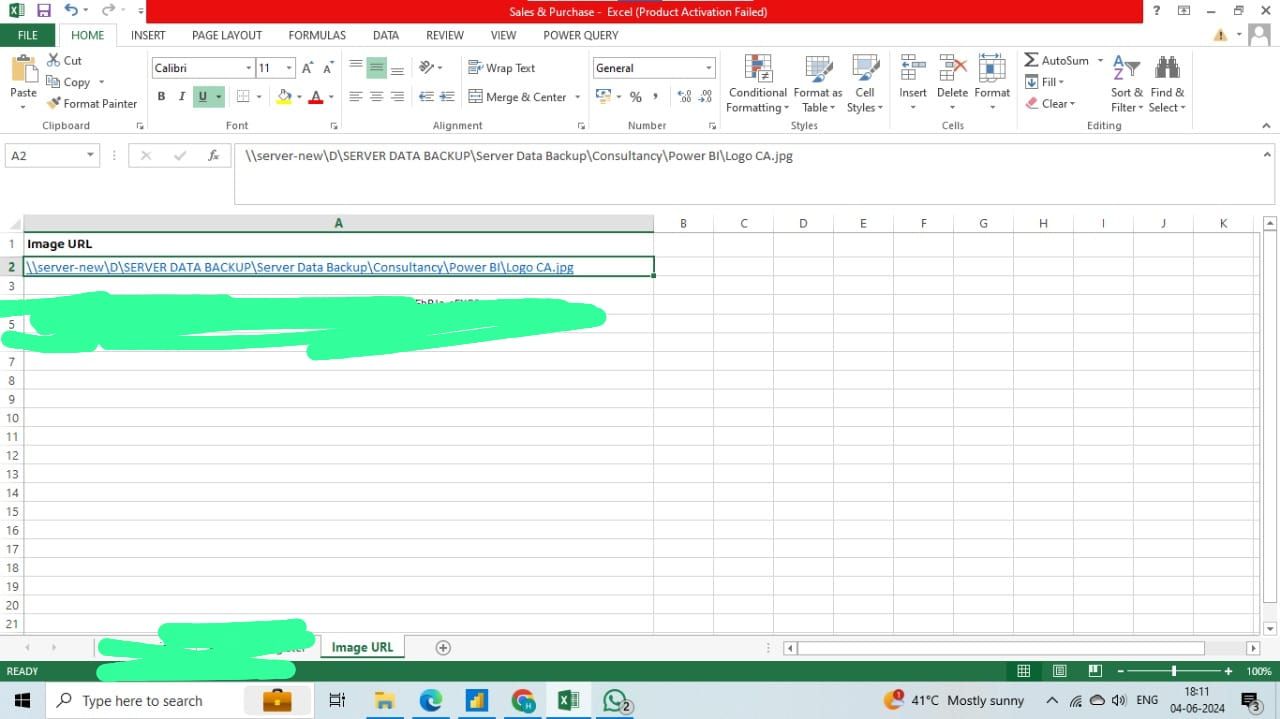This screenshot has width=1280, height=719.
Task: Toggle Italic formatting
Action: (181, 97)
